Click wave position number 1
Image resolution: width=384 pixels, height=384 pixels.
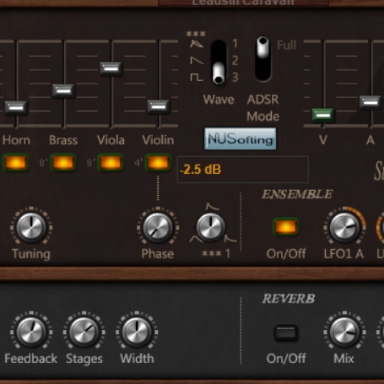(235, 43)
